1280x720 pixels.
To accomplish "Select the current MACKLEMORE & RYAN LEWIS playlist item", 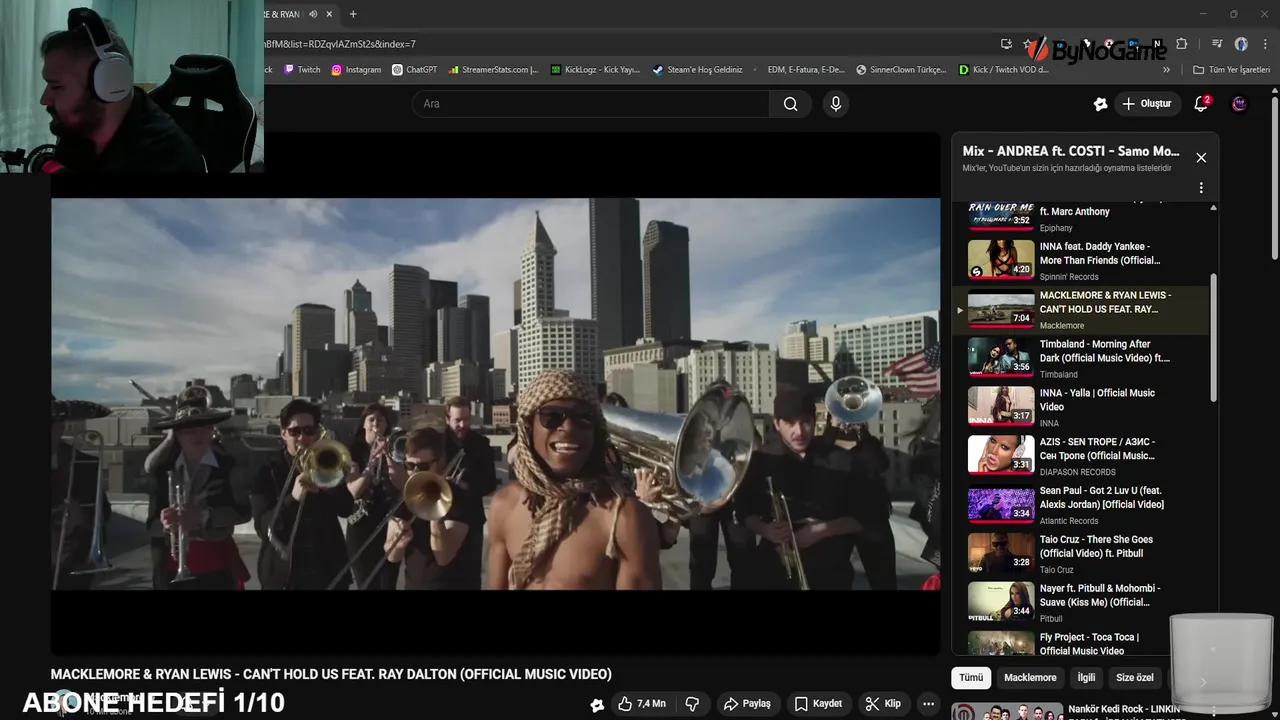I will tap(1080, 309).
